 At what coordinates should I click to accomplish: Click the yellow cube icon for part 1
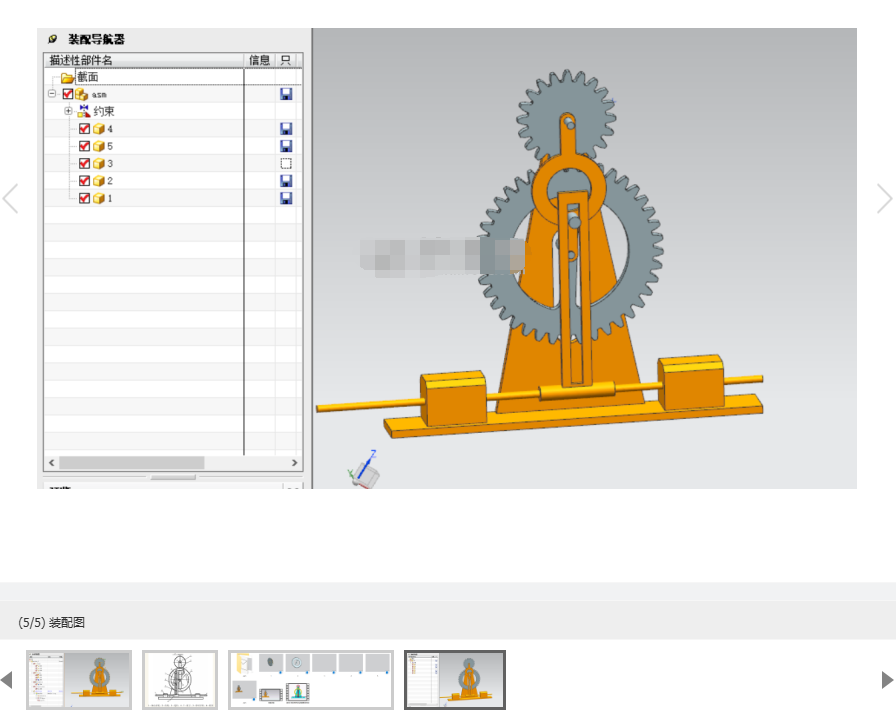[x=99, y=198]
